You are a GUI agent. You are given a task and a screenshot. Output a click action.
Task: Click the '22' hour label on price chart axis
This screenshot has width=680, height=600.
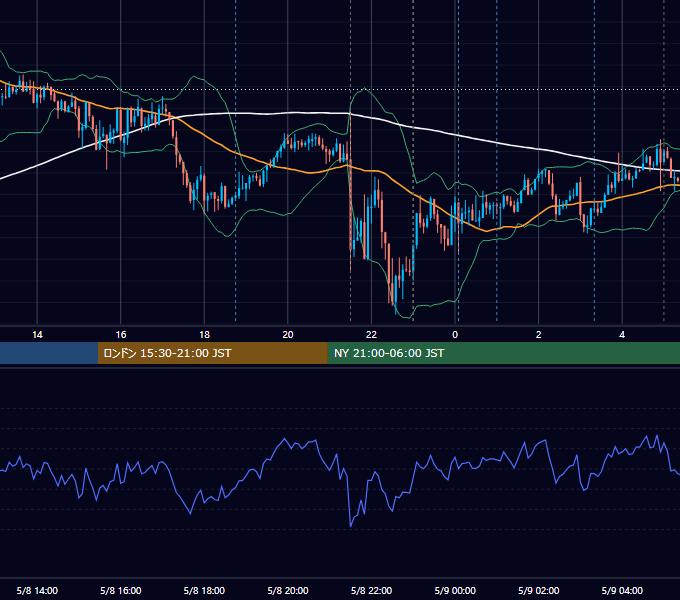point(371,335)
